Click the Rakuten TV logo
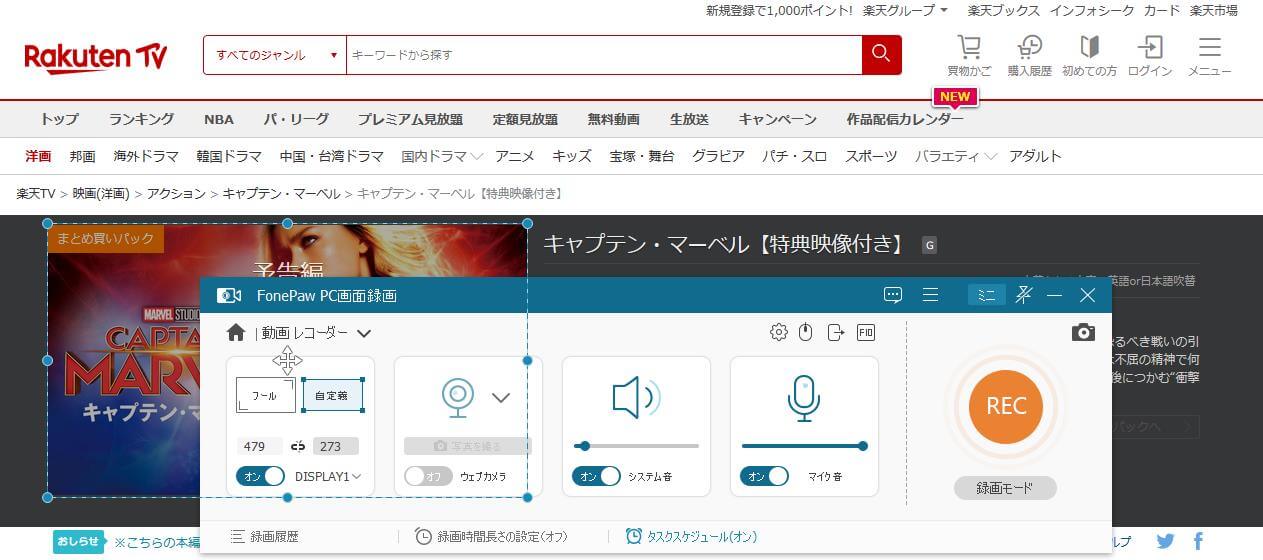 click(x=96, y=57)
